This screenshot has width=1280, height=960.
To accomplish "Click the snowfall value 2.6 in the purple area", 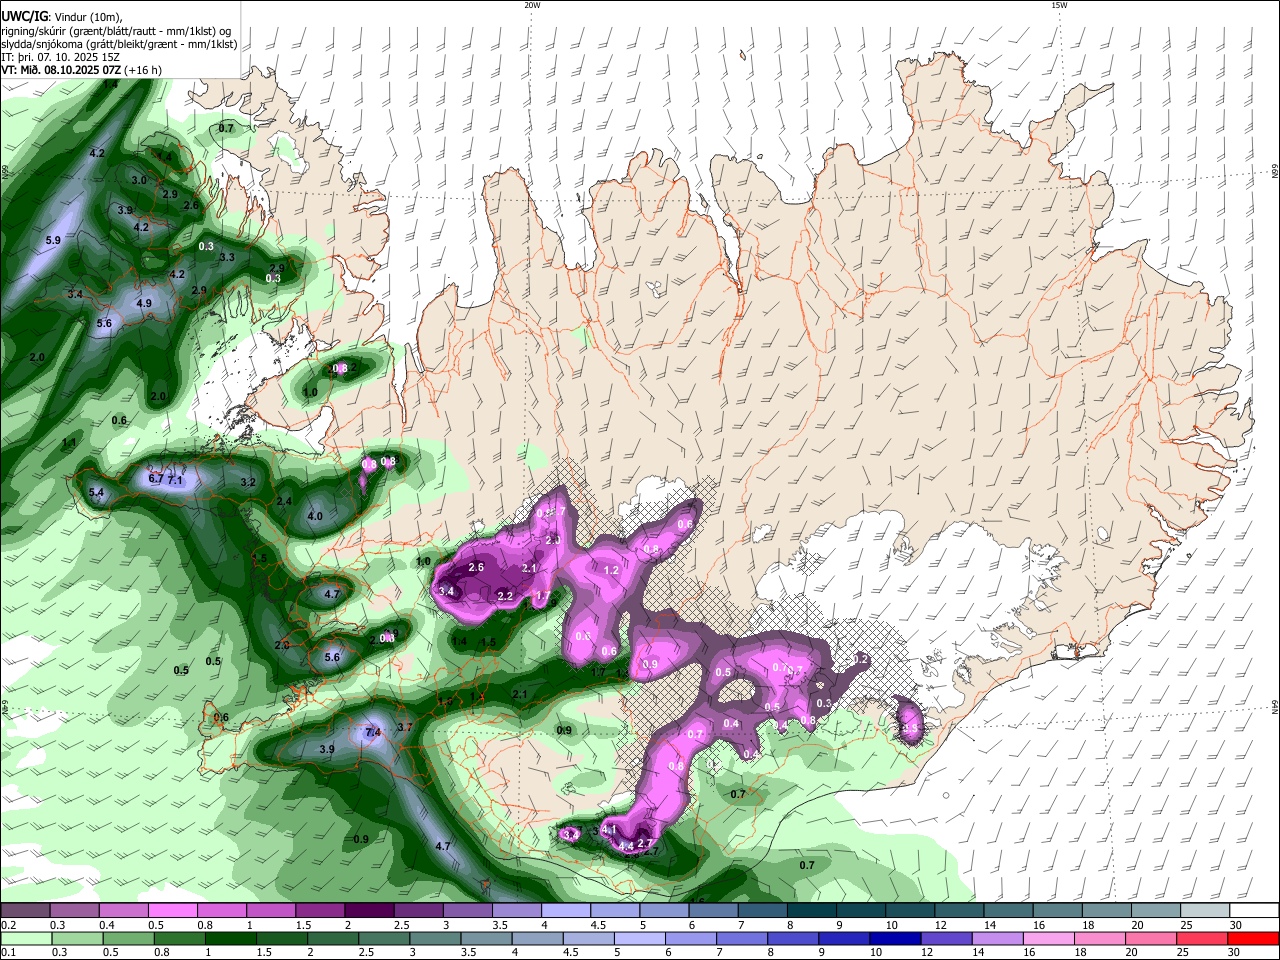I will (x=476, y=568).
